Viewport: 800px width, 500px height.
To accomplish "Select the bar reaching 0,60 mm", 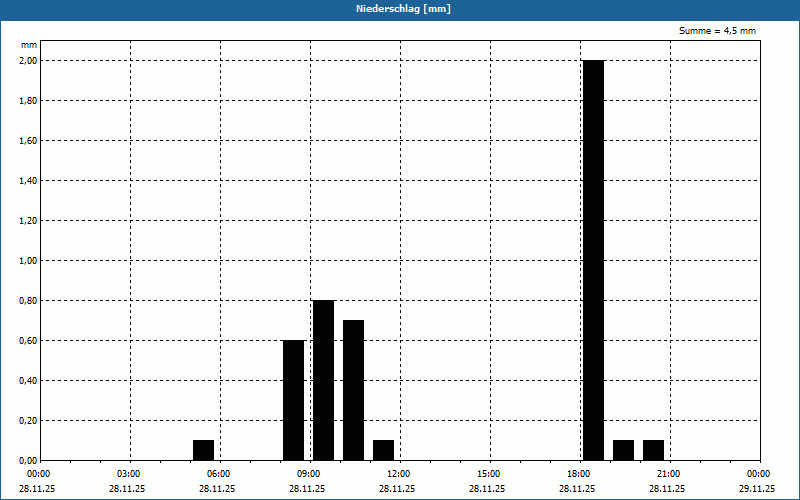I will [293, 401].
